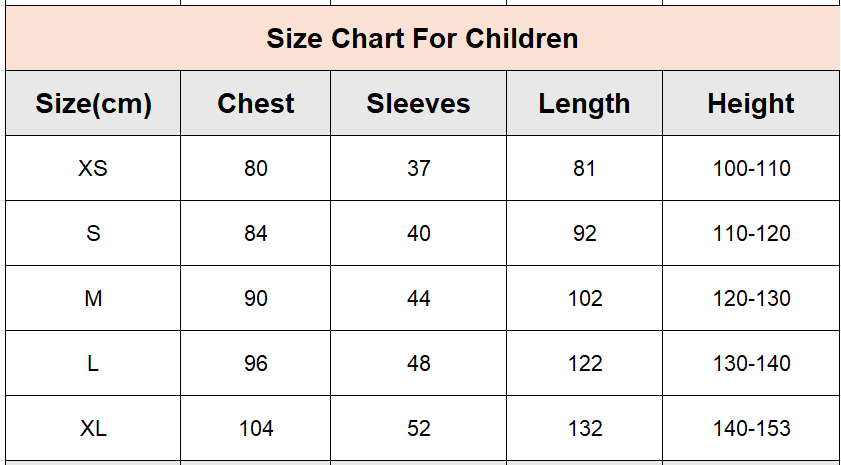
Task: Select the S size row label
Action: [x=93, y=233]
